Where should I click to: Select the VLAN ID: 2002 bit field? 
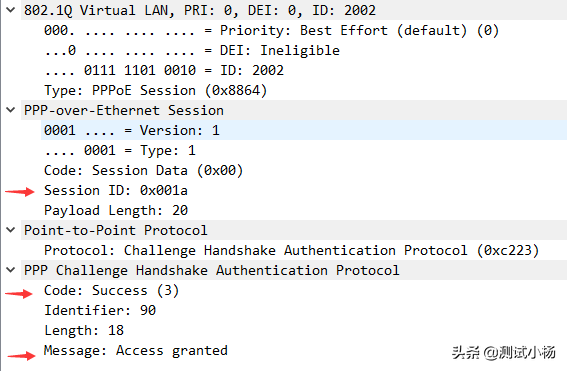click(x=304, y=70)
